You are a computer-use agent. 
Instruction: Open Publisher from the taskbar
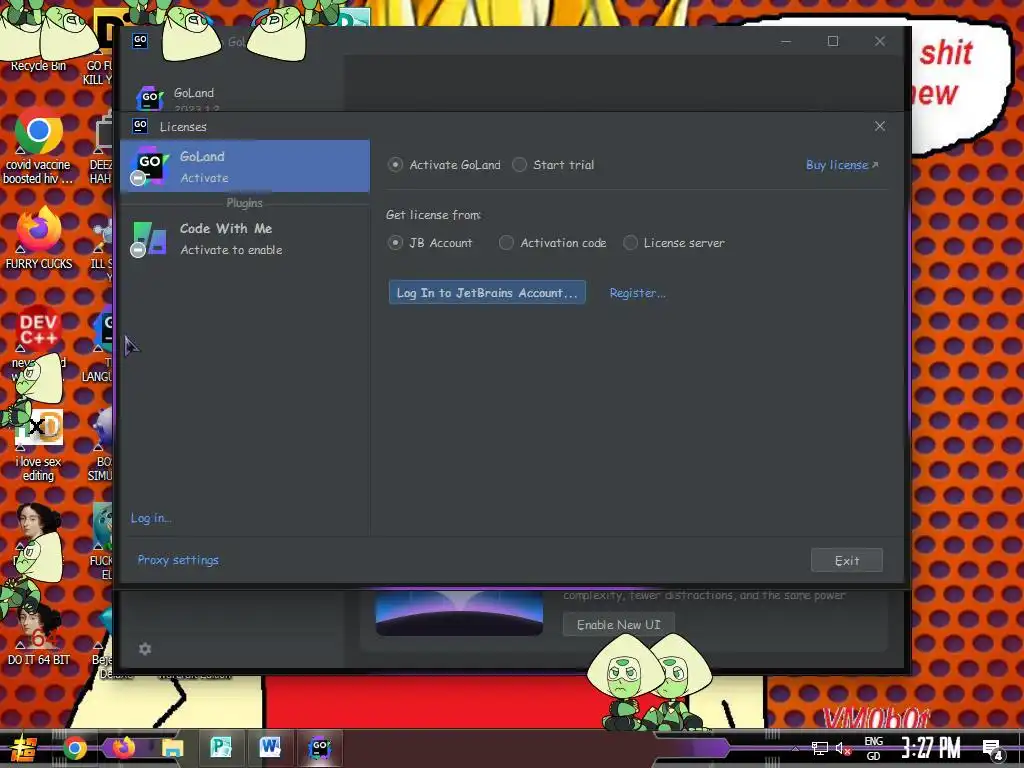[221, 747]
